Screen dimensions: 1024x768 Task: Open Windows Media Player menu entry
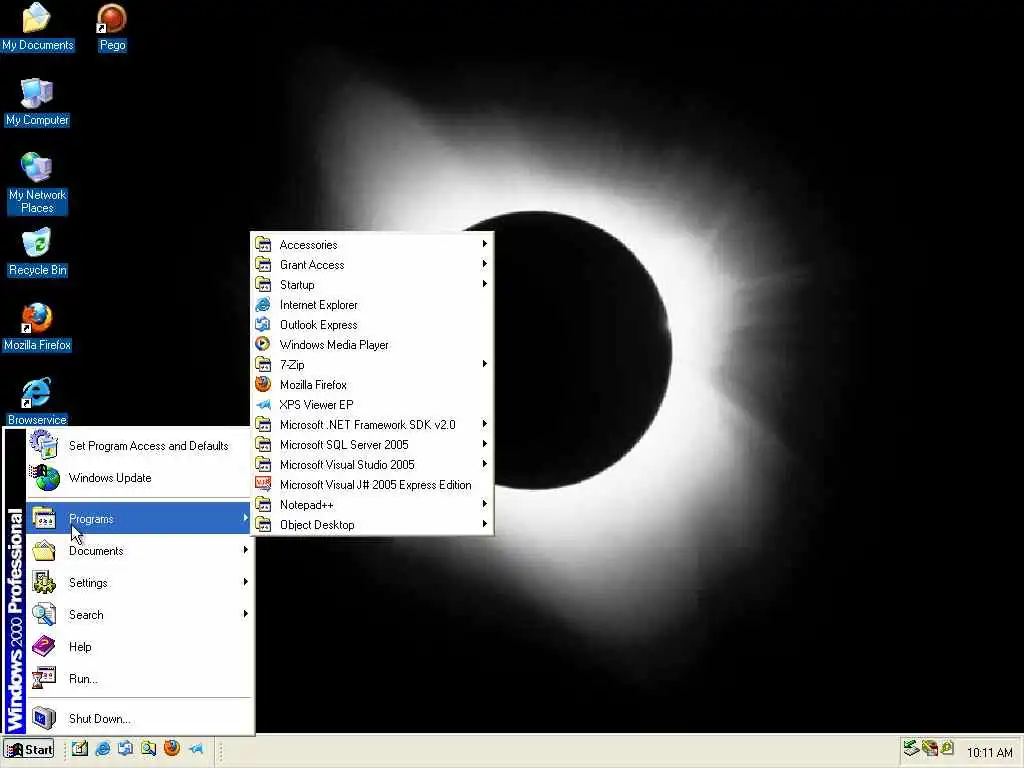click(x=372, y=345)
